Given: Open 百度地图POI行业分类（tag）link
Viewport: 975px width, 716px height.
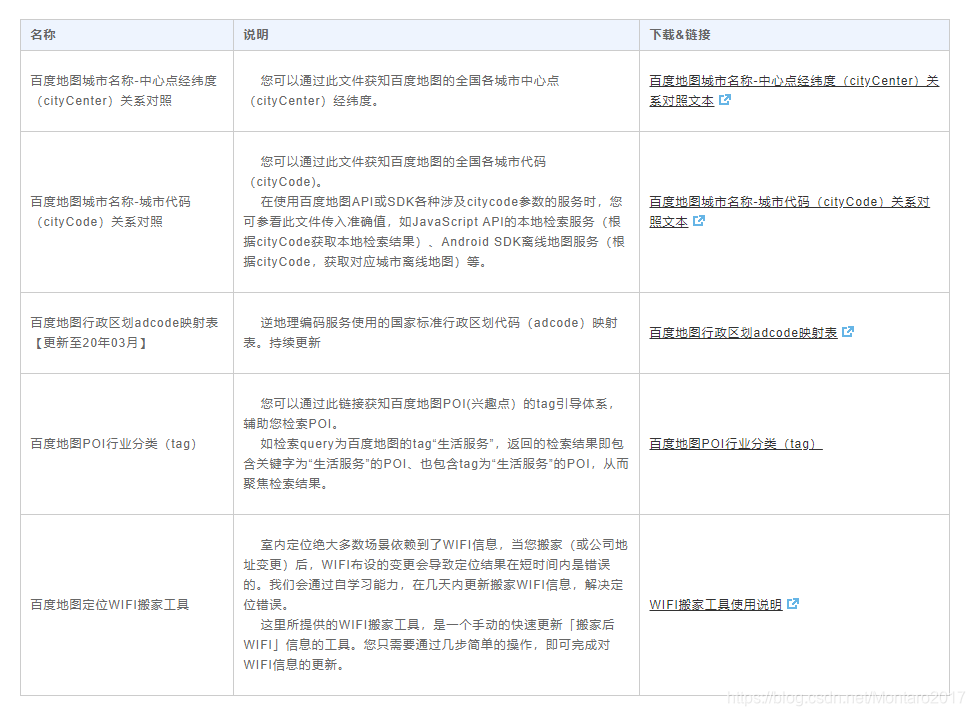Looking at the screenshot, I should [x=736, y=444].
